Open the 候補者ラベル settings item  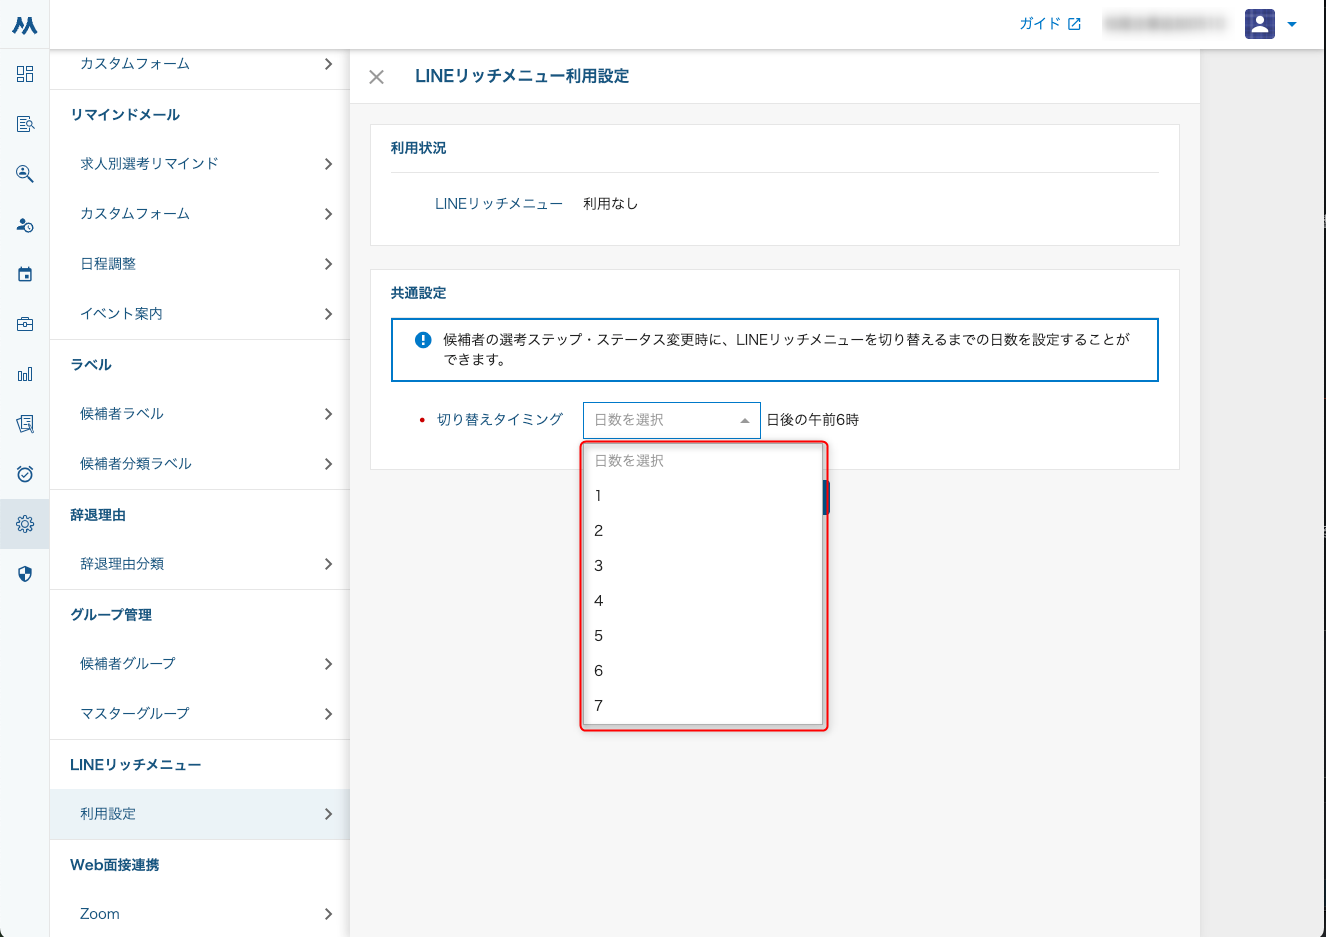pos(205,414)
